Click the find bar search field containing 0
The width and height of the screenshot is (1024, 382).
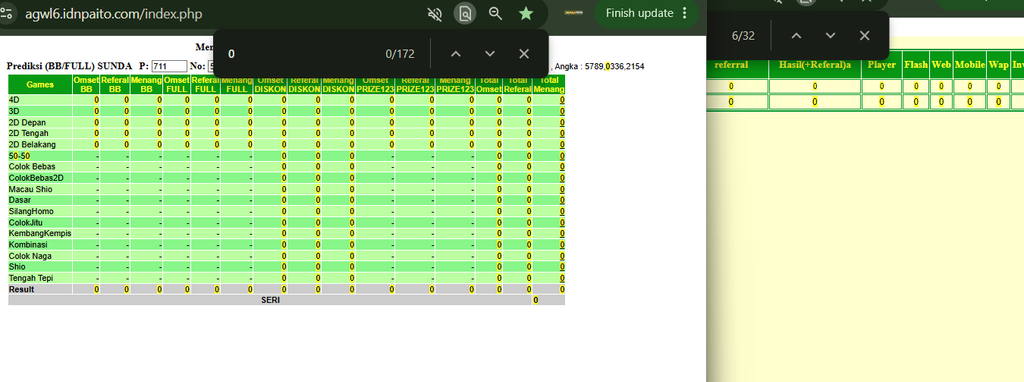coord(300,54)
